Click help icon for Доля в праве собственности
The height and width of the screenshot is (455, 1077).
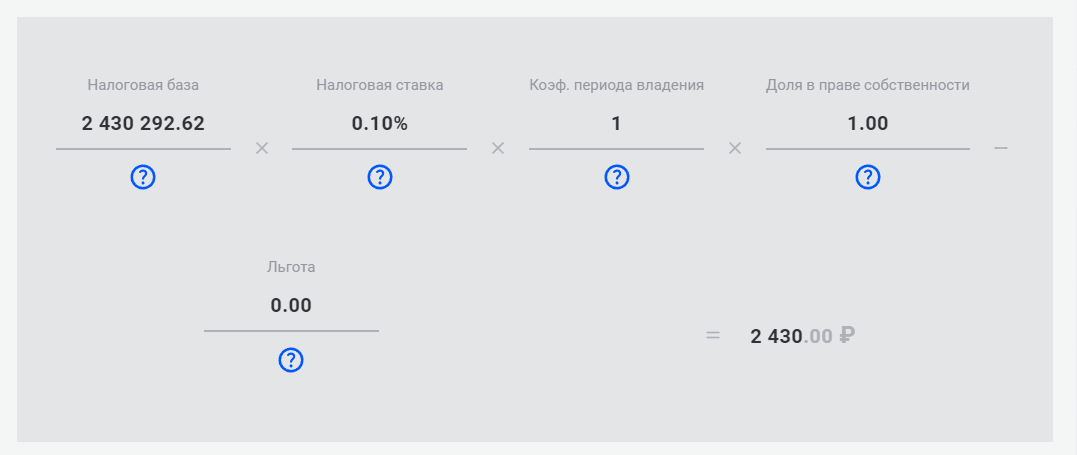868,177
